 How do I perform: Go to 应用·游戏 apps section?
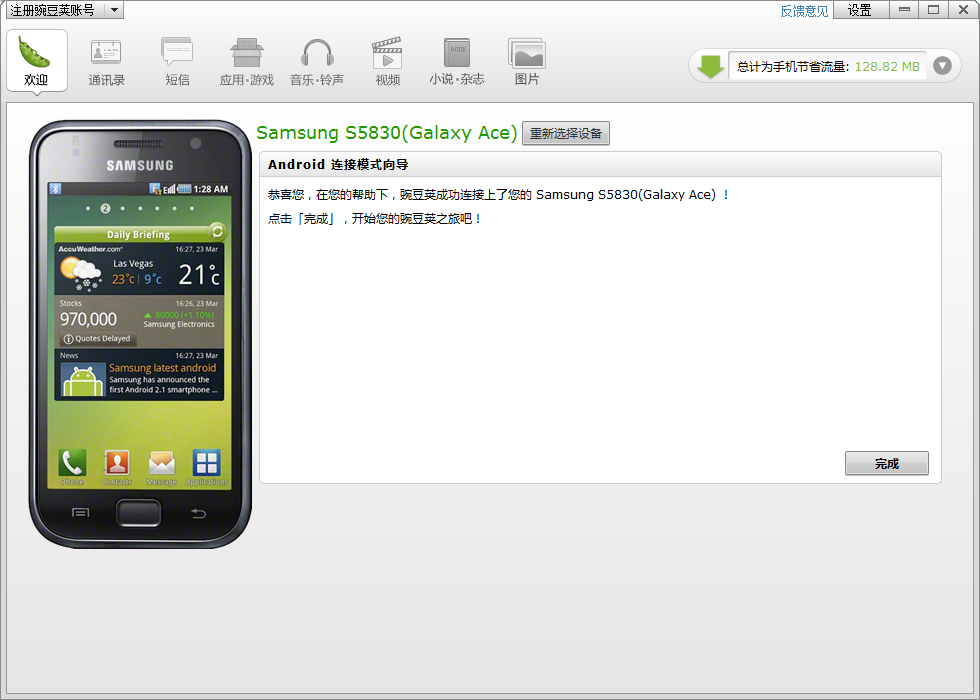[247, 62]
